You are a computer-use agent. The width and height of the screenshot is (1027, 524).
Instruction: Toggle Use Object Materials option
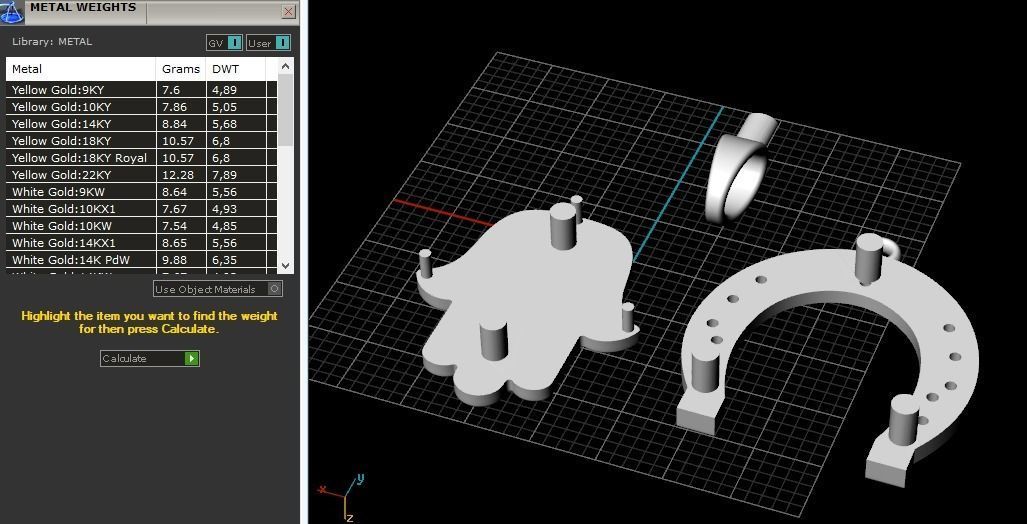point(217,289)
